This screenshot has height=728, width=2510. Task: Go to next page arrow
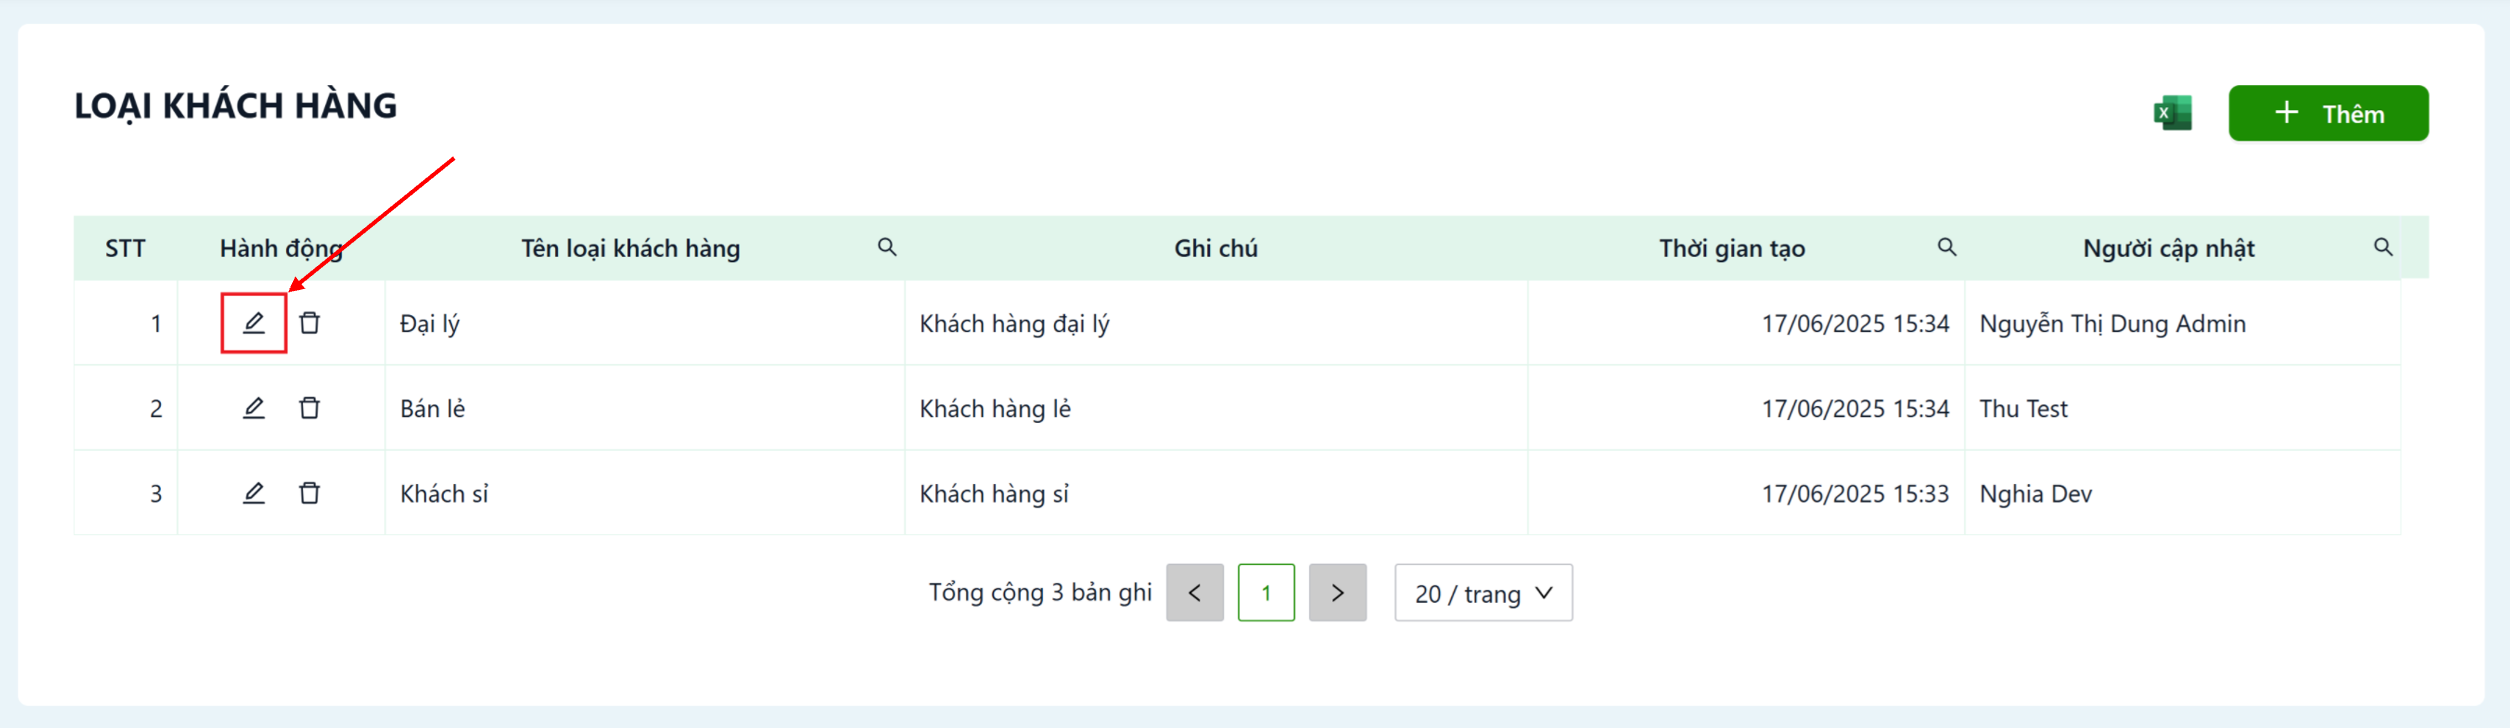click(1338, 593)
